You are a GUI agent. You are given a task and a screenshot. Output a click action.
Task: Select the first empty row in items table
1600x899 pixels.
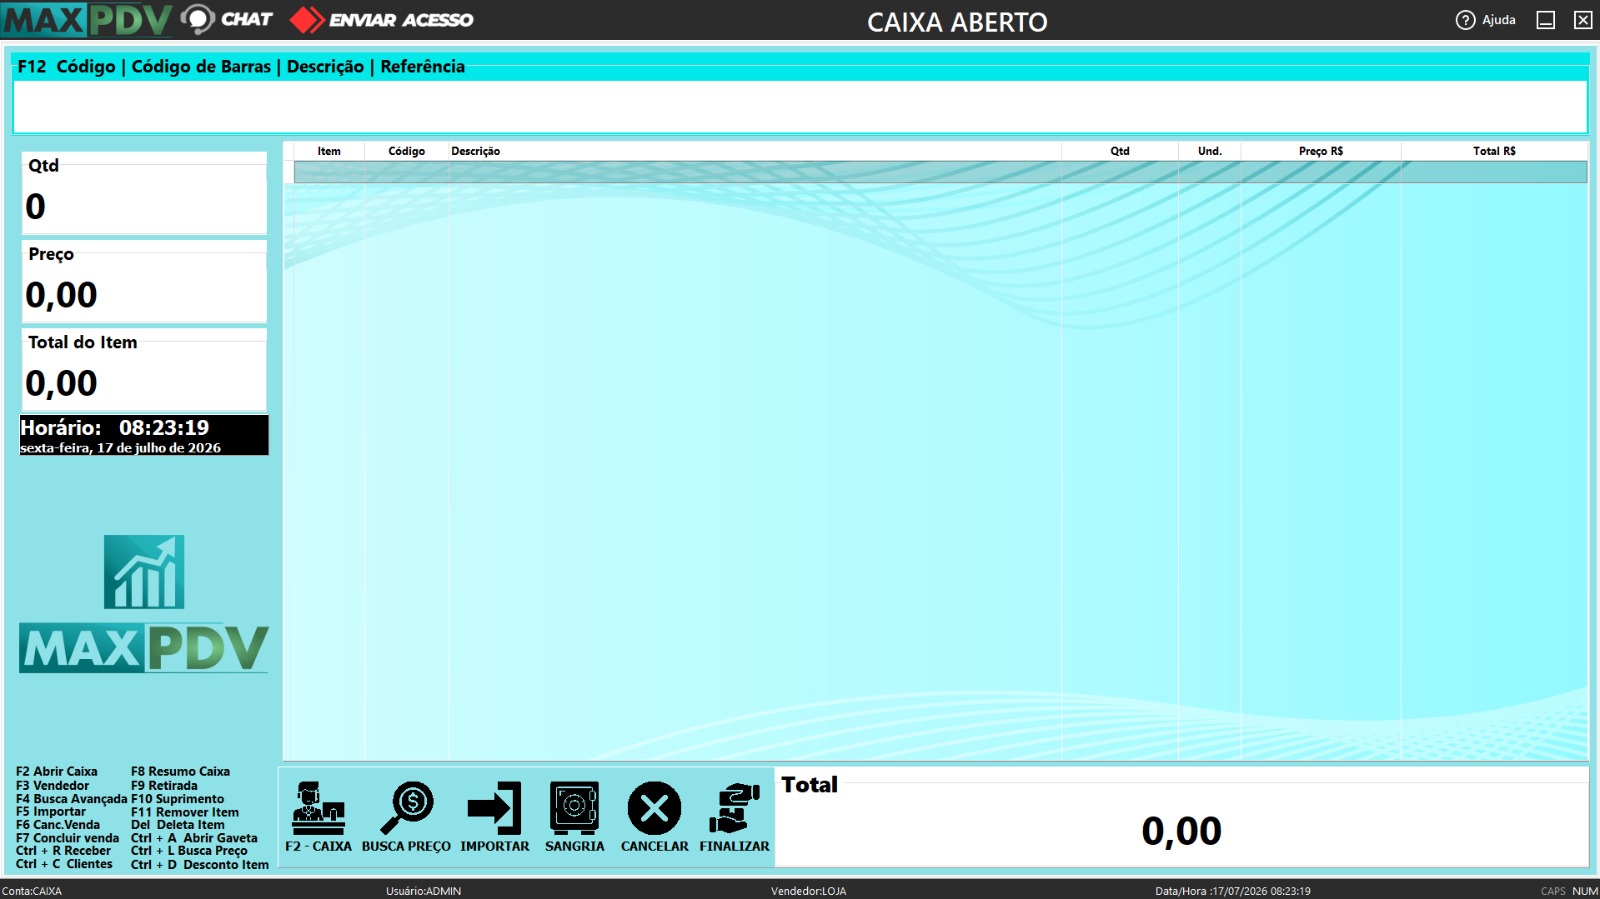940,172
